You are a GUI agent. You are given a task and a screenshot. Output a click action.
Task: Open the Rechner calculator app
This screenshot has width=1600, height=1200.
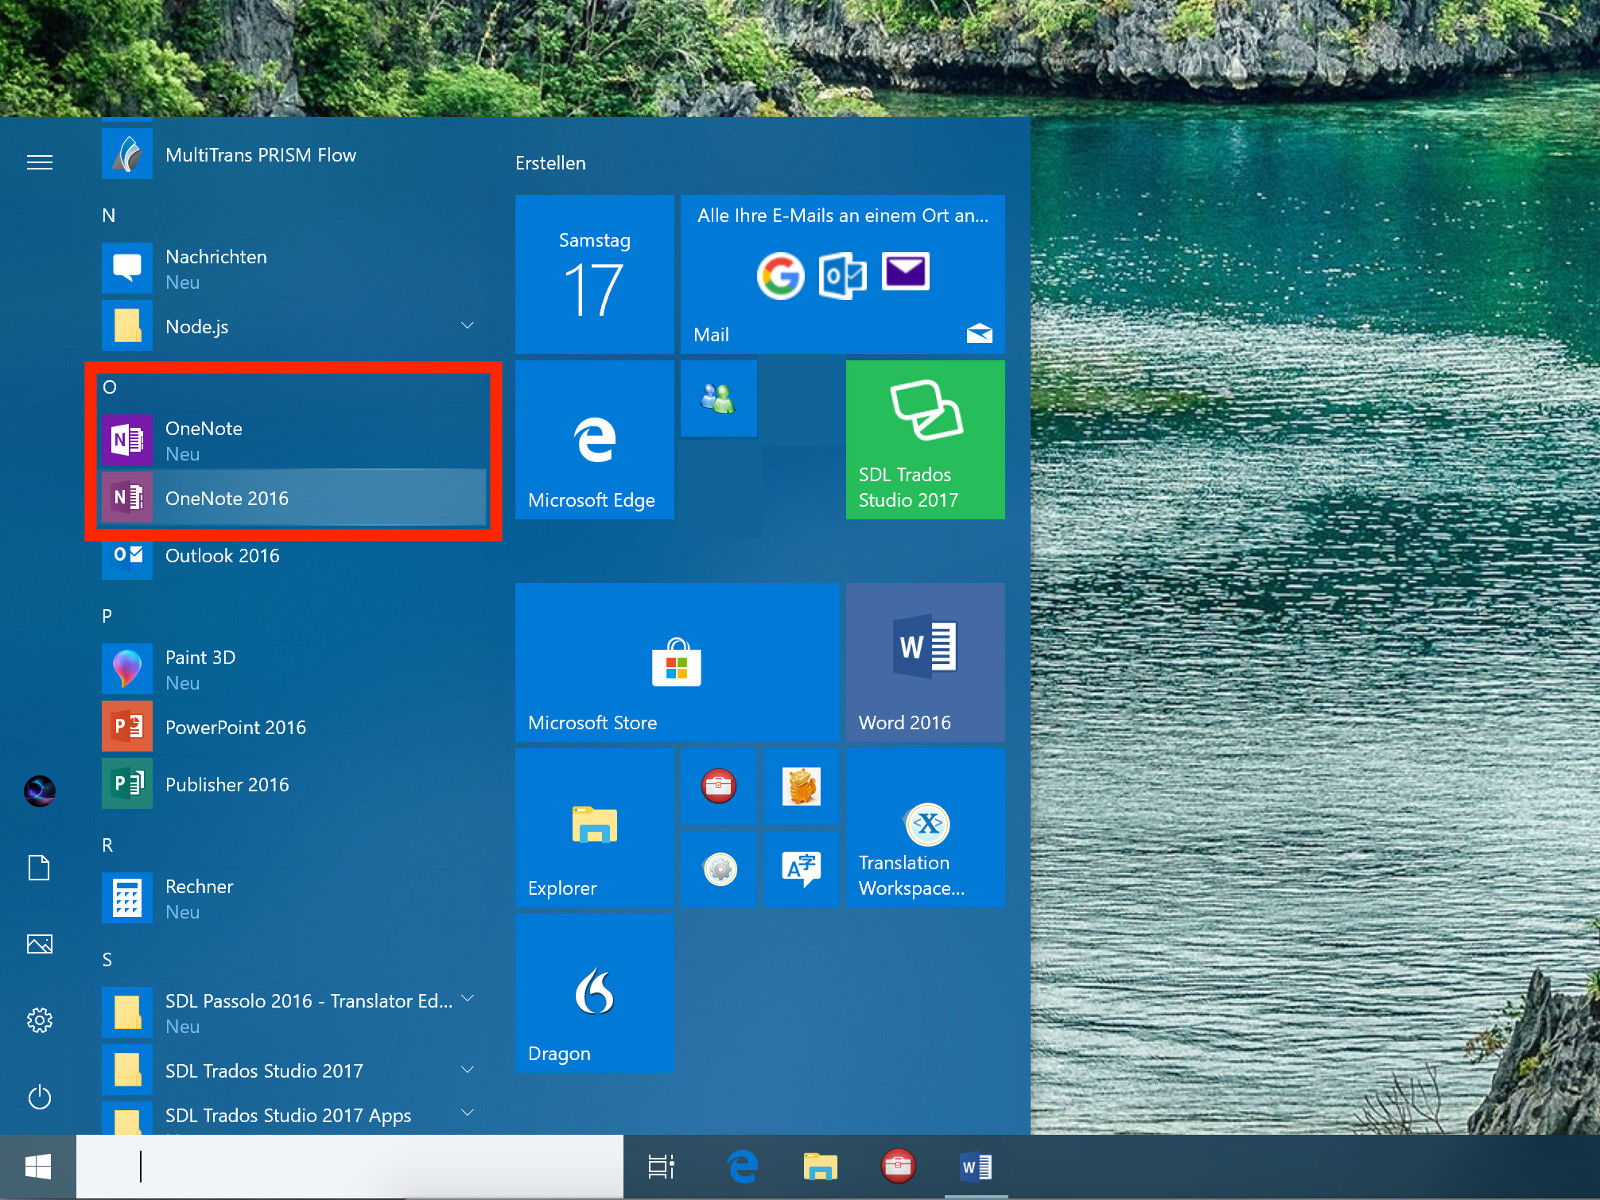(294, 898)
